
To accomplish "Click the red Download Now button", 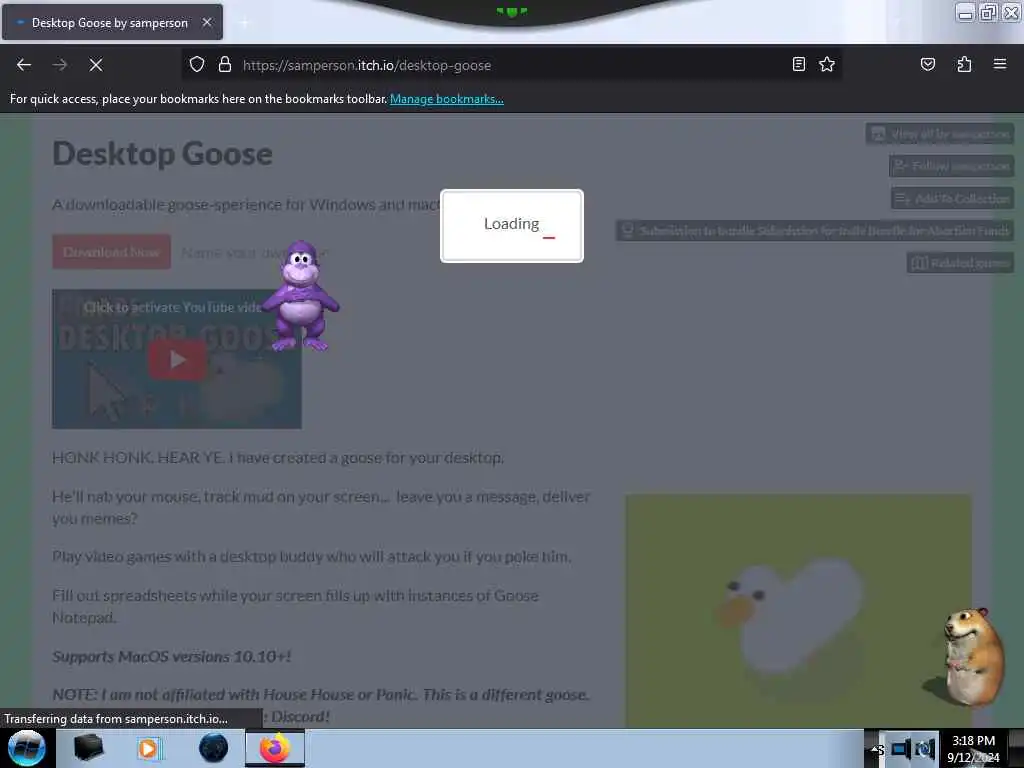I will click(x=112, y=252).
